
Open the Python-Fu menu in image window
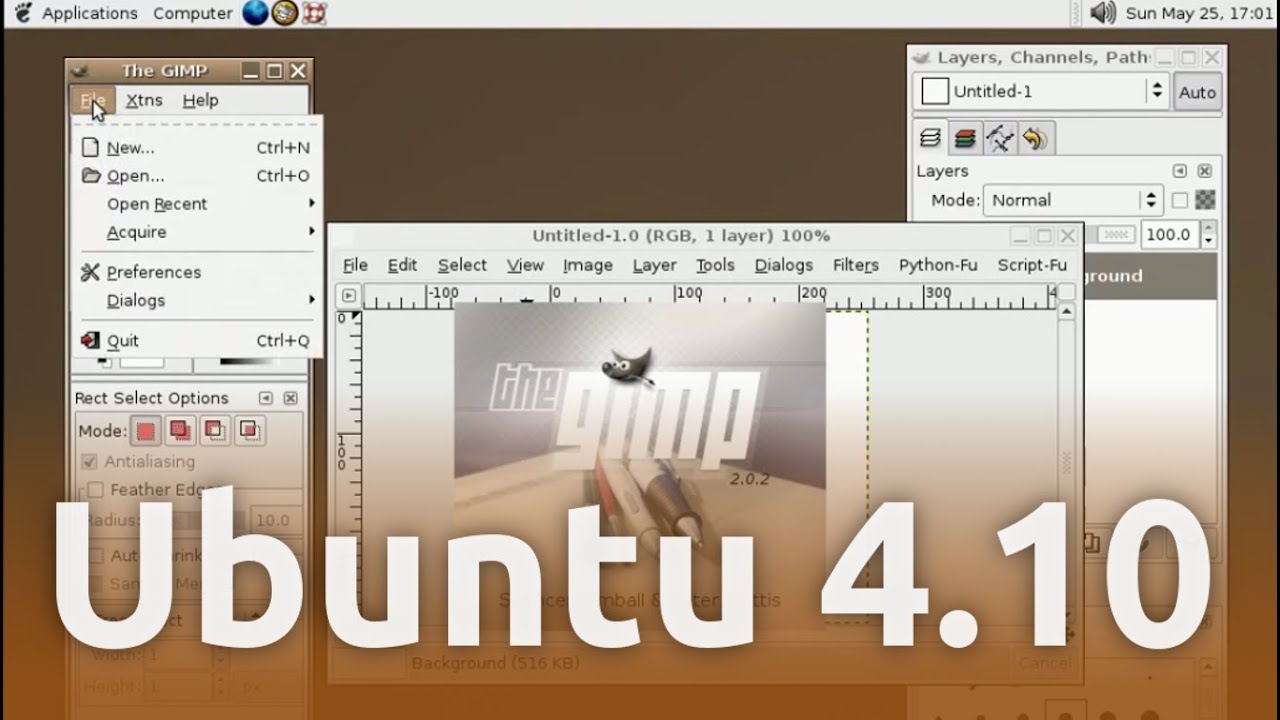click(x=938, y=265)
